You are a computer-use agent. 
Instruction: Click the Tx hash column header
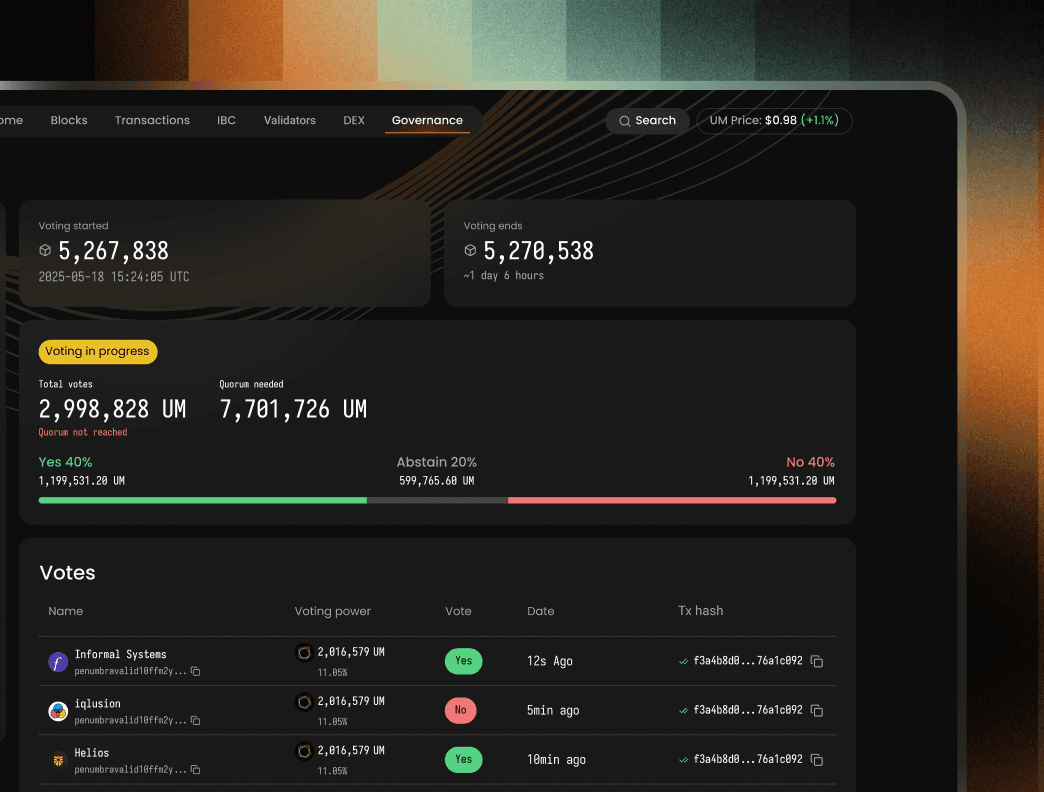700,610
